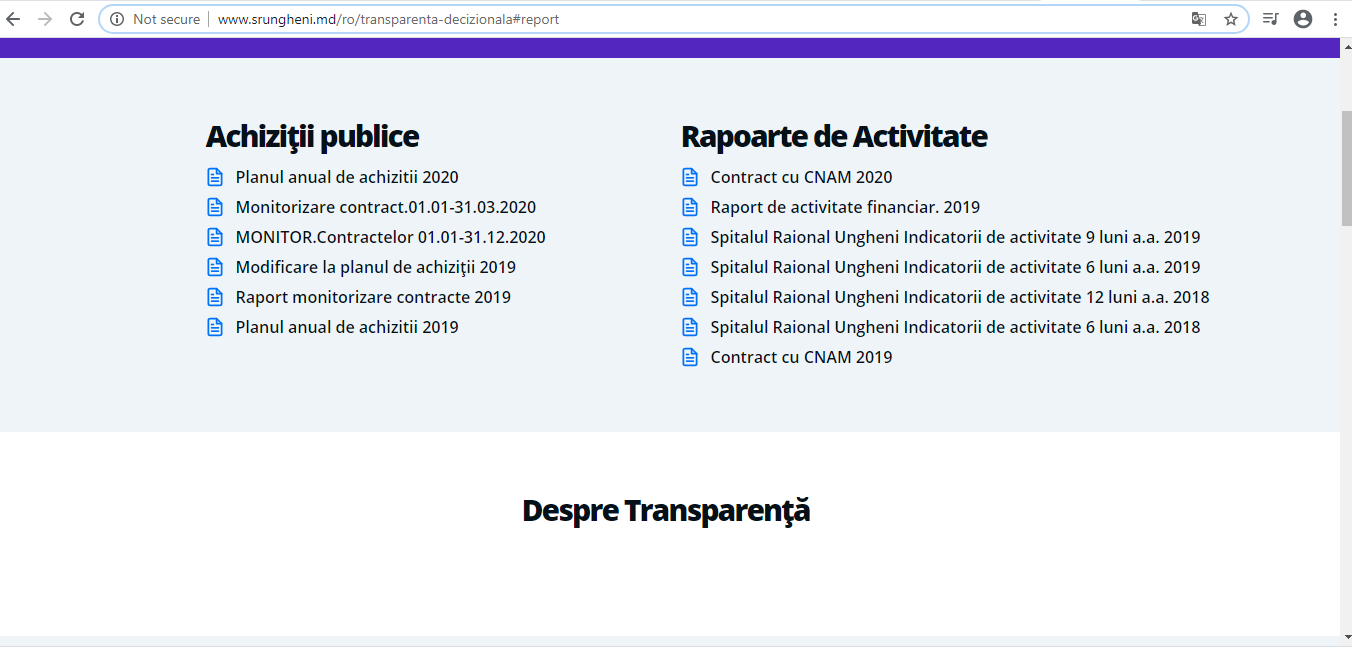Open Indicatorii de activitate 9 luni 2019 link
The image size is (1352, 648).
pyautogui.click(x=955, y=237)
